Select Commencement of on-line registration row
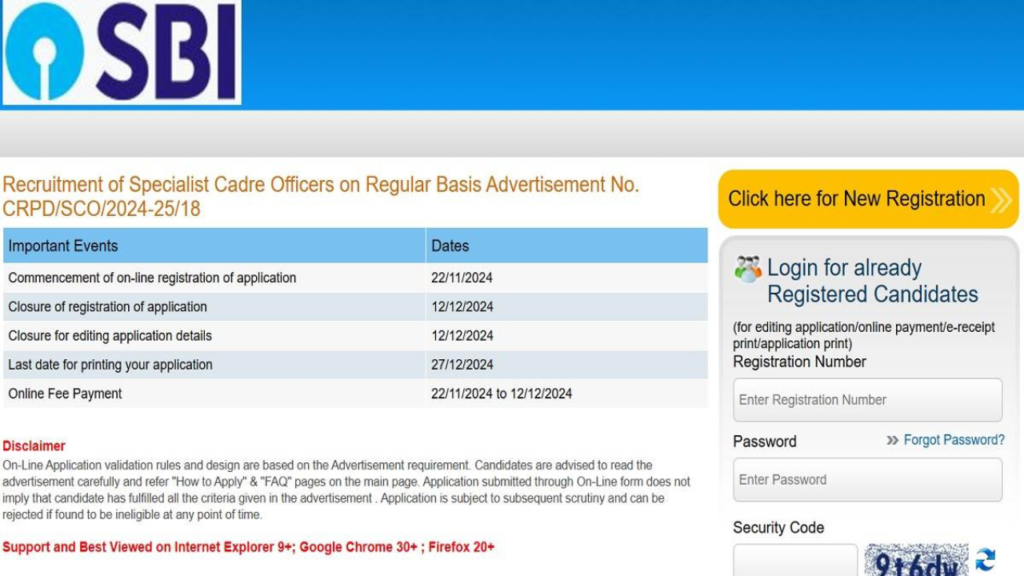 [x=355, y=278]
